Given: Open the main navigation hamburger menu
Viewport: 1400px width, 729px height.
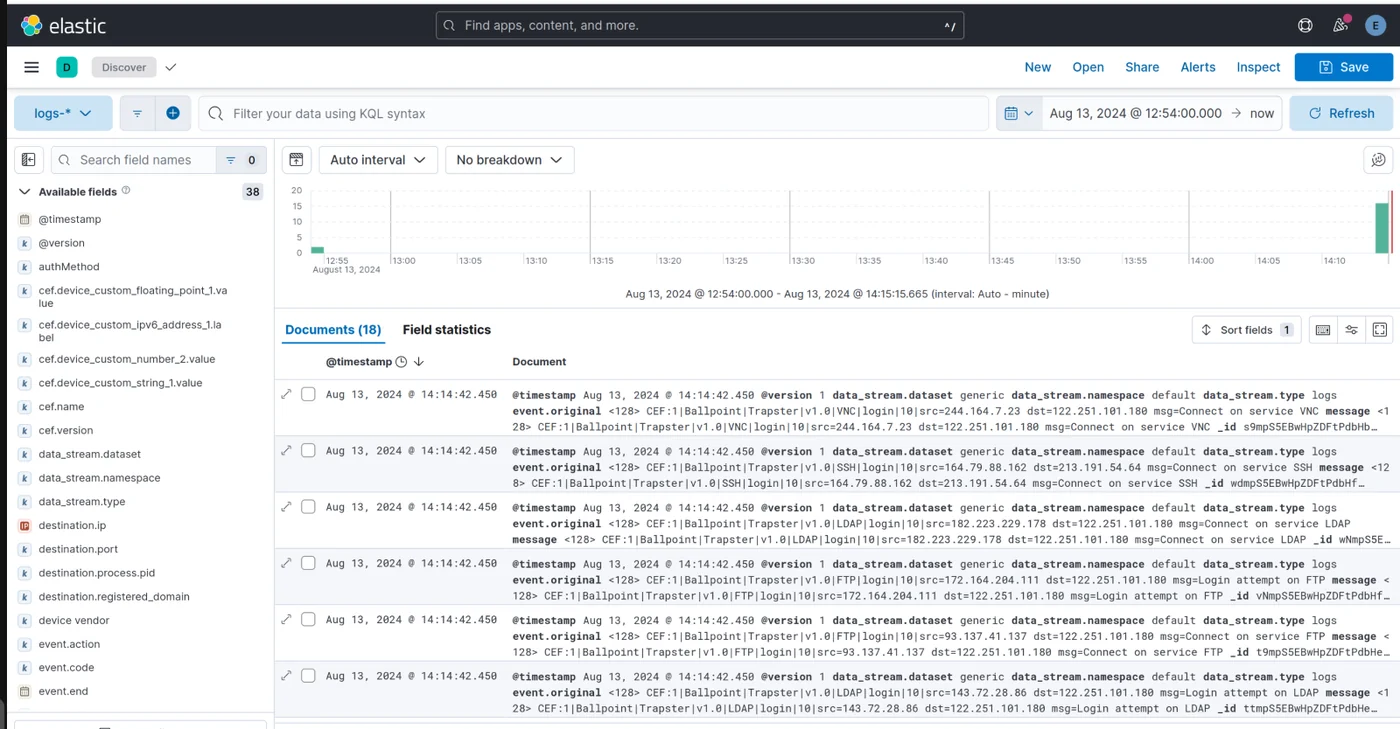Looking at the screenshot, I should click(x=31, y=66).
